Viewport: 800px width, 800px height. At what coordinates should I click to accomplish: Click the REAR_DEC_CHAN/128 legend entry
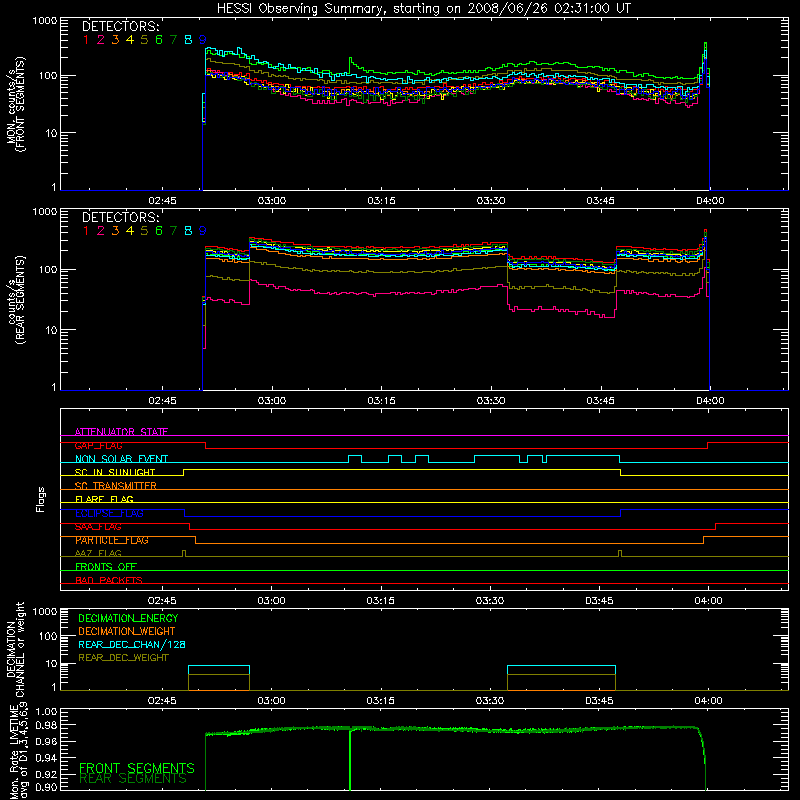(132, 644)
